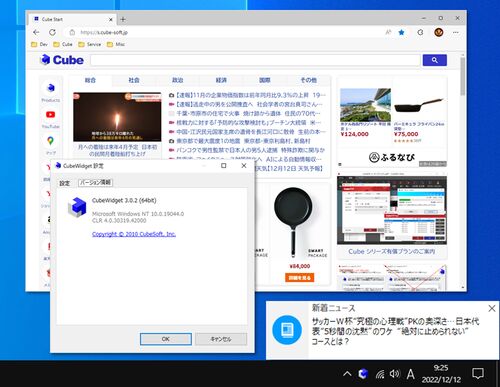
Task: Click the favorites star in address bar
Action: pos(402,32)
